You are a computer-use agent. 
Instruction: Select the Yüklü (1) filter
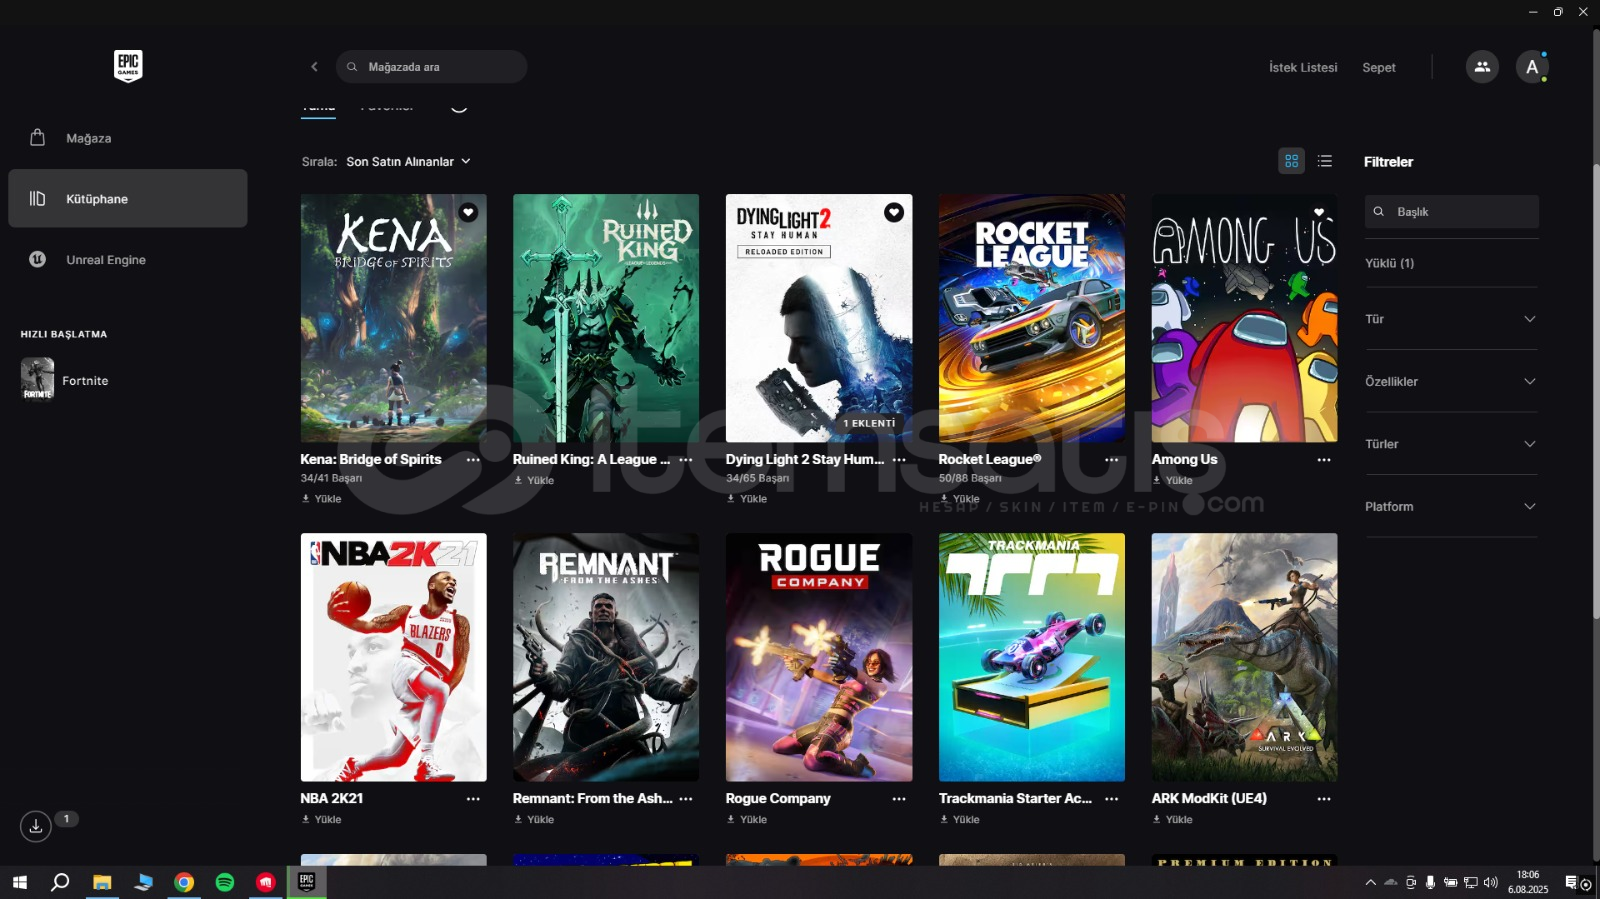click(x=1389, y=263)
